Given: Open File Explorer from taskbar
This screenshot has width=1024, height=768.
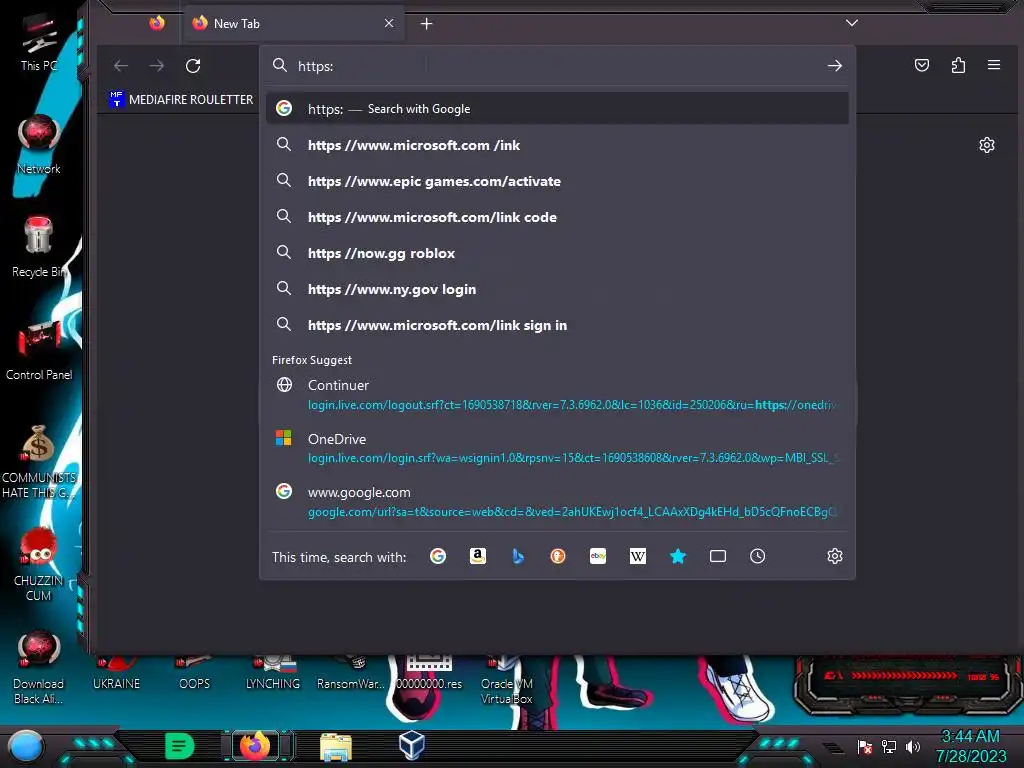Looking at the screenshot, I should click(x=336, y=746).
